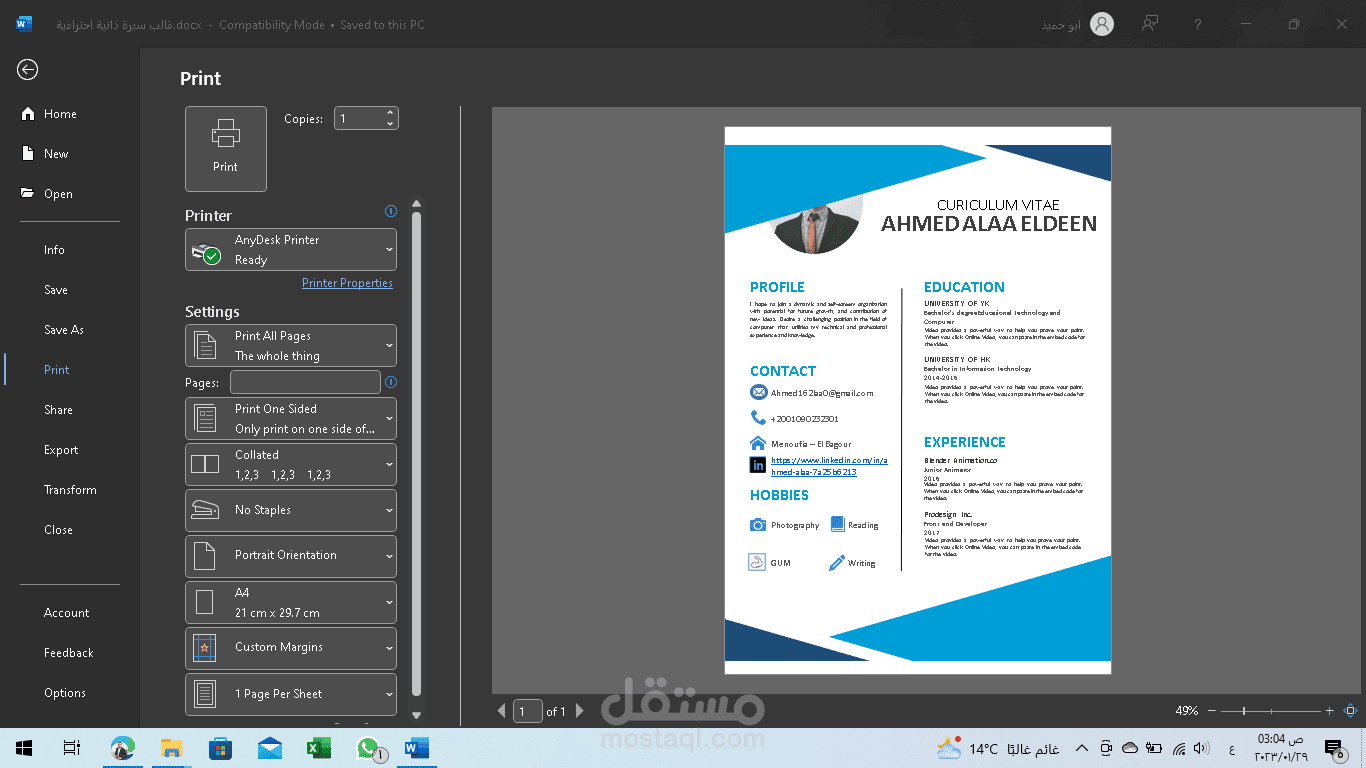The width and height of the screenshot is (1366, 768).
Task: Click the user account avatar icon
Action: pyautogui.click(x=1102, y=25)
